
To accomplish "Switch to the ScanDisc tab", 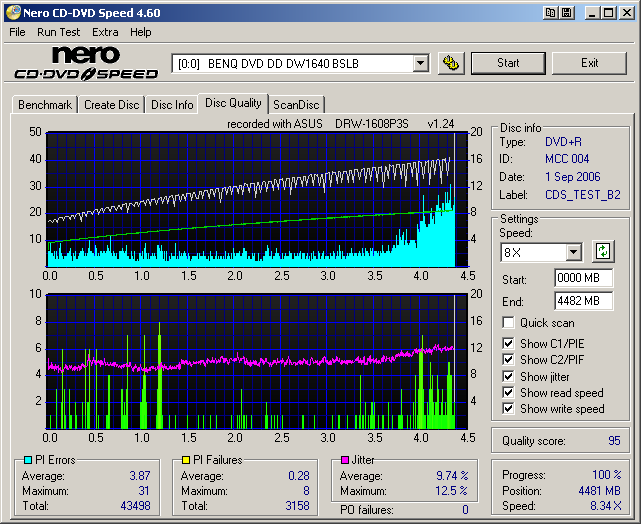I will pos(296,105).
